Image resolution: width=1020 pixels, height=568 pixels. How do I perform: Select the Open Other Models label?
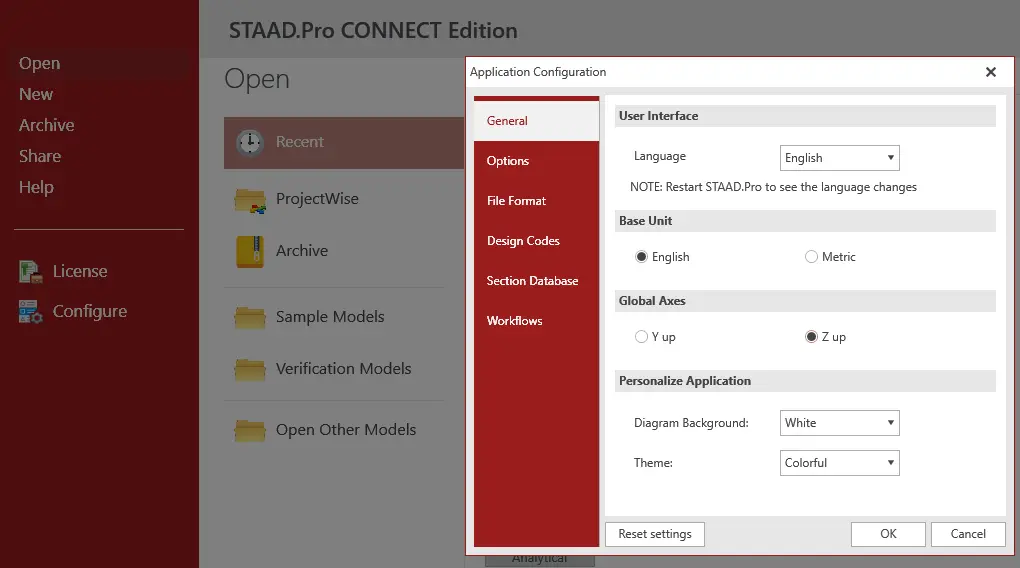pos(345,430)
